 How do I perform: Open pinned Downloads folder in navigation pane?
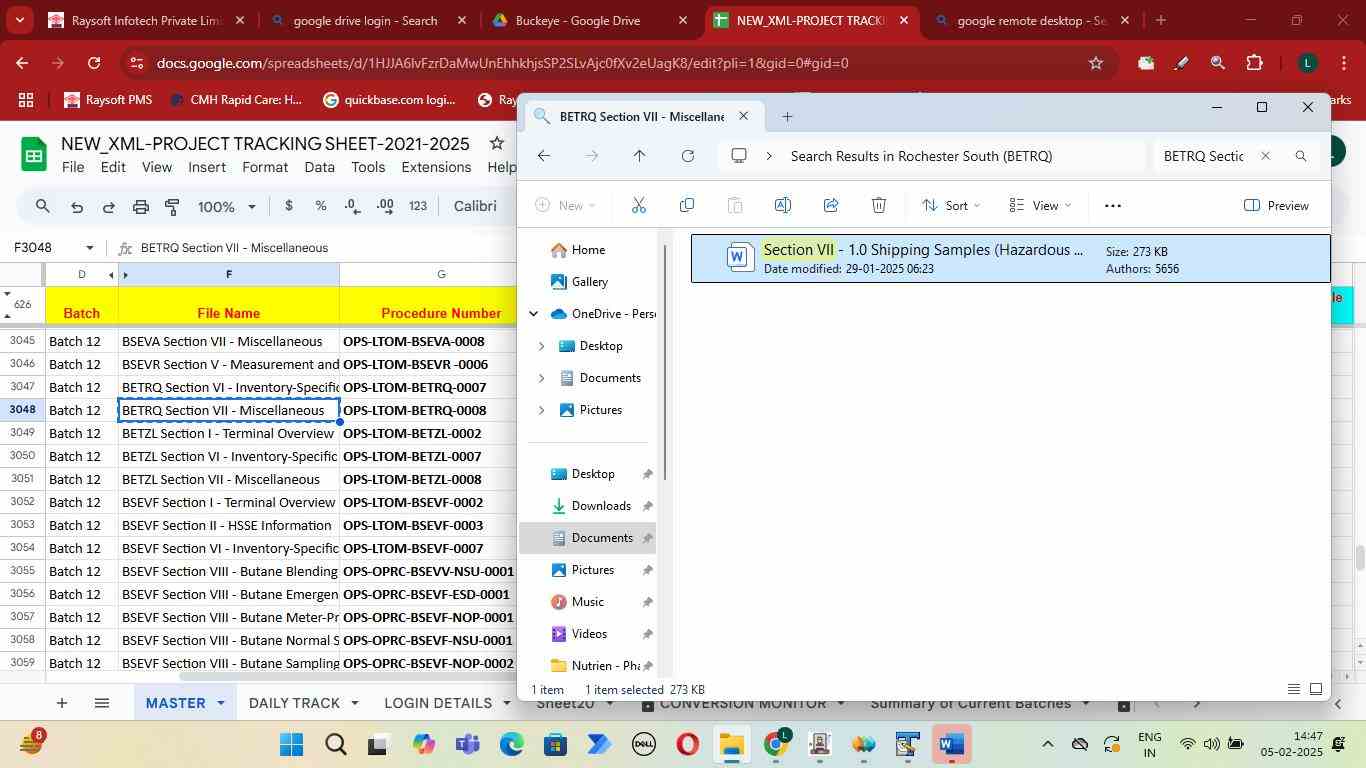[601, 506]
